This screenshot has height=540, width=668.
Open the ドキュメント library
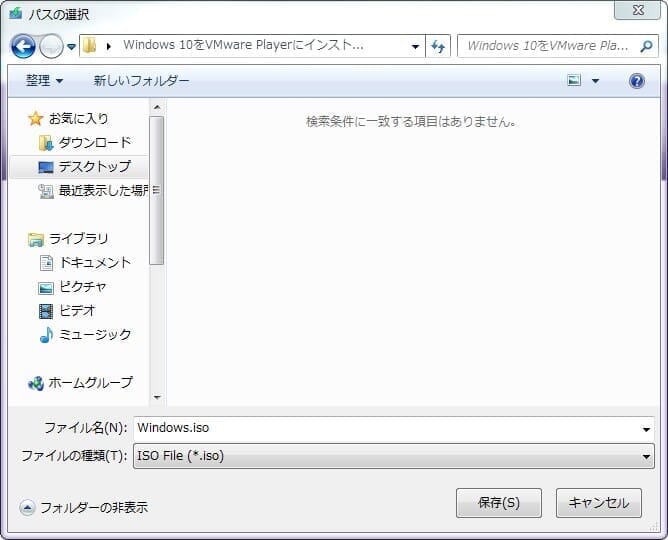[x=94, y=262]
